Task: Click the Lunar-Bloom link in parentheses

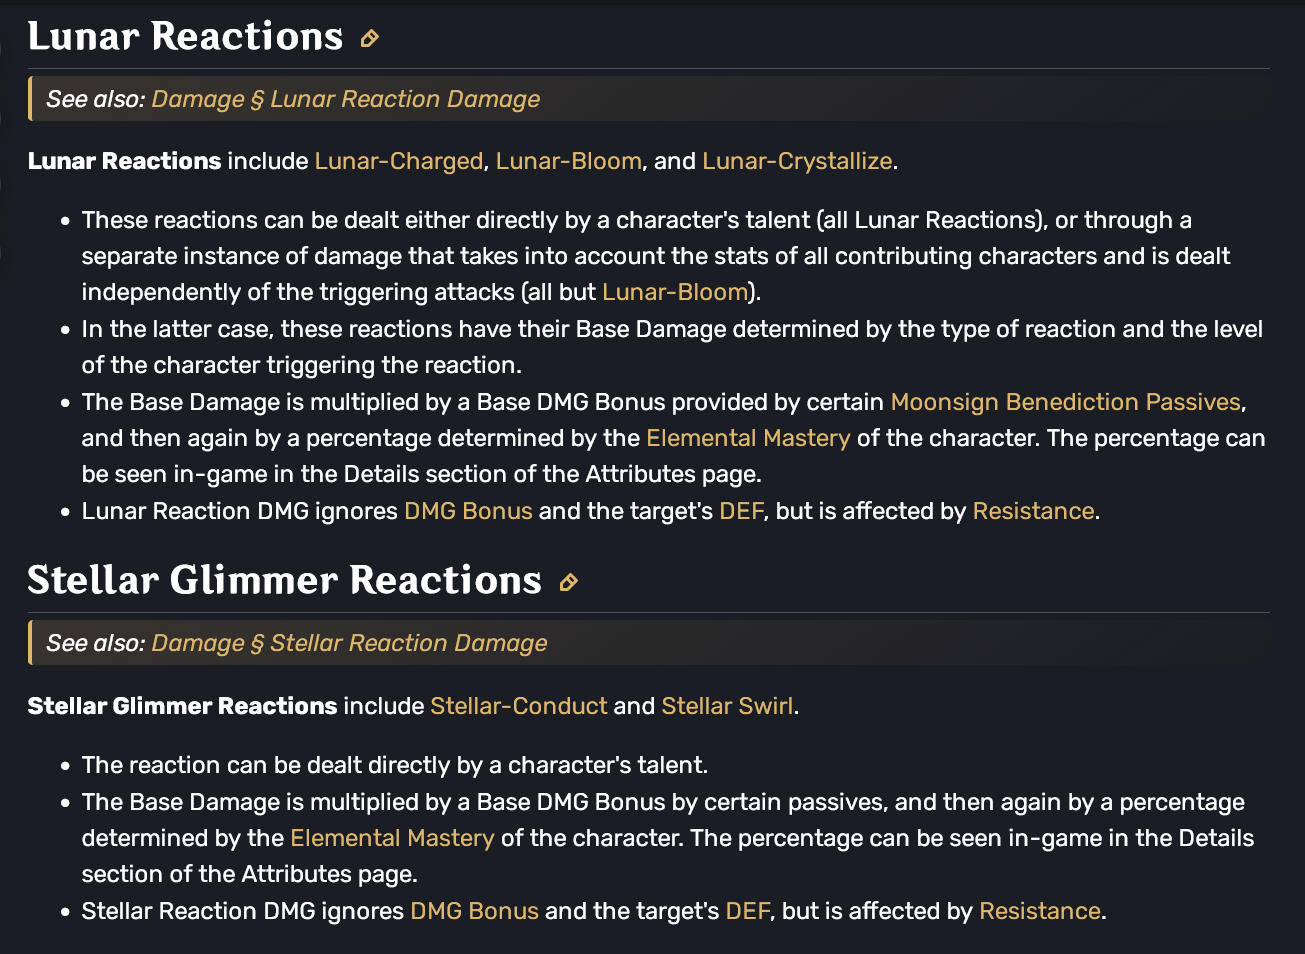Action: 675,292
